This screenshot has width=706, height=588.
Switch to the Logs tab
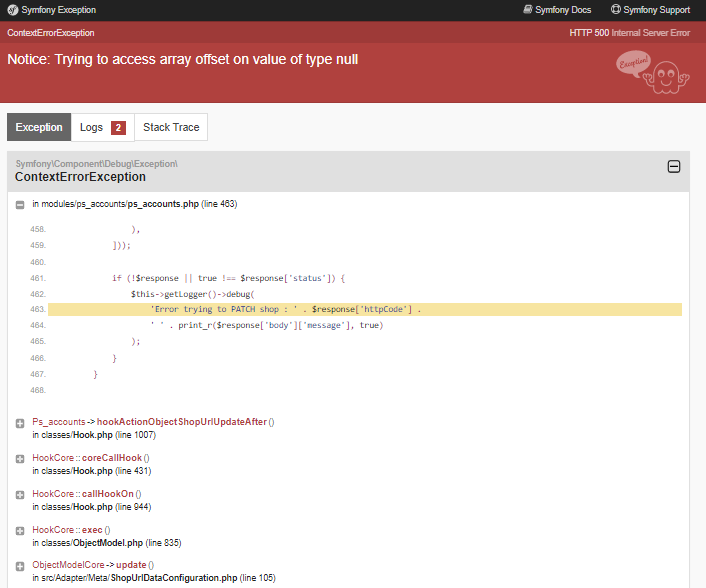(103, 127)
